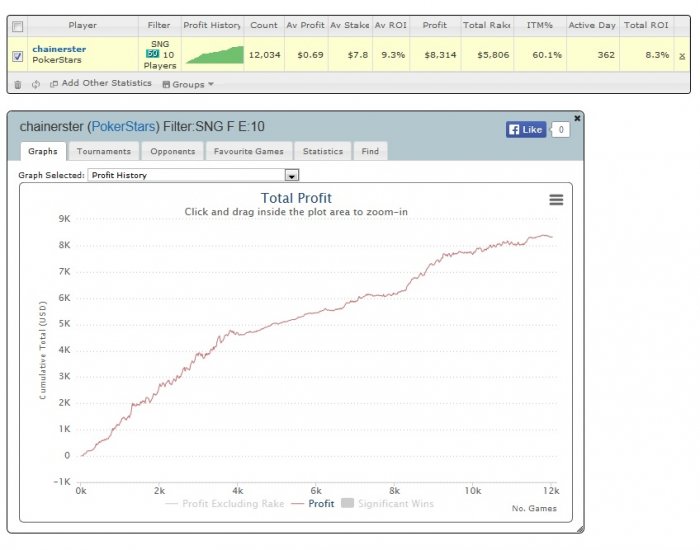The width and height of the screenshot is (700, 550).
Task: Click the count value 12,034
Action: coord(264,55)
